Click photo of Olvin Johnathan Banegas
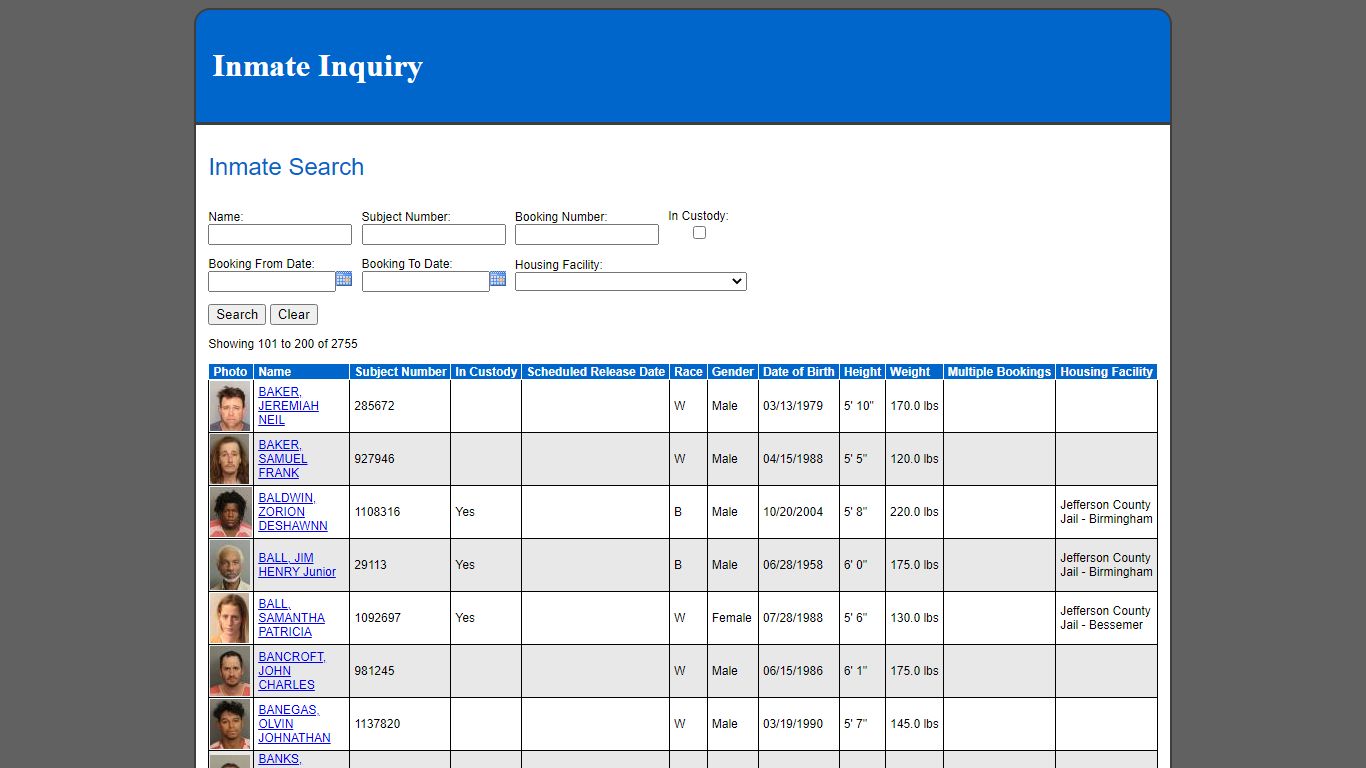 [230, 724]
